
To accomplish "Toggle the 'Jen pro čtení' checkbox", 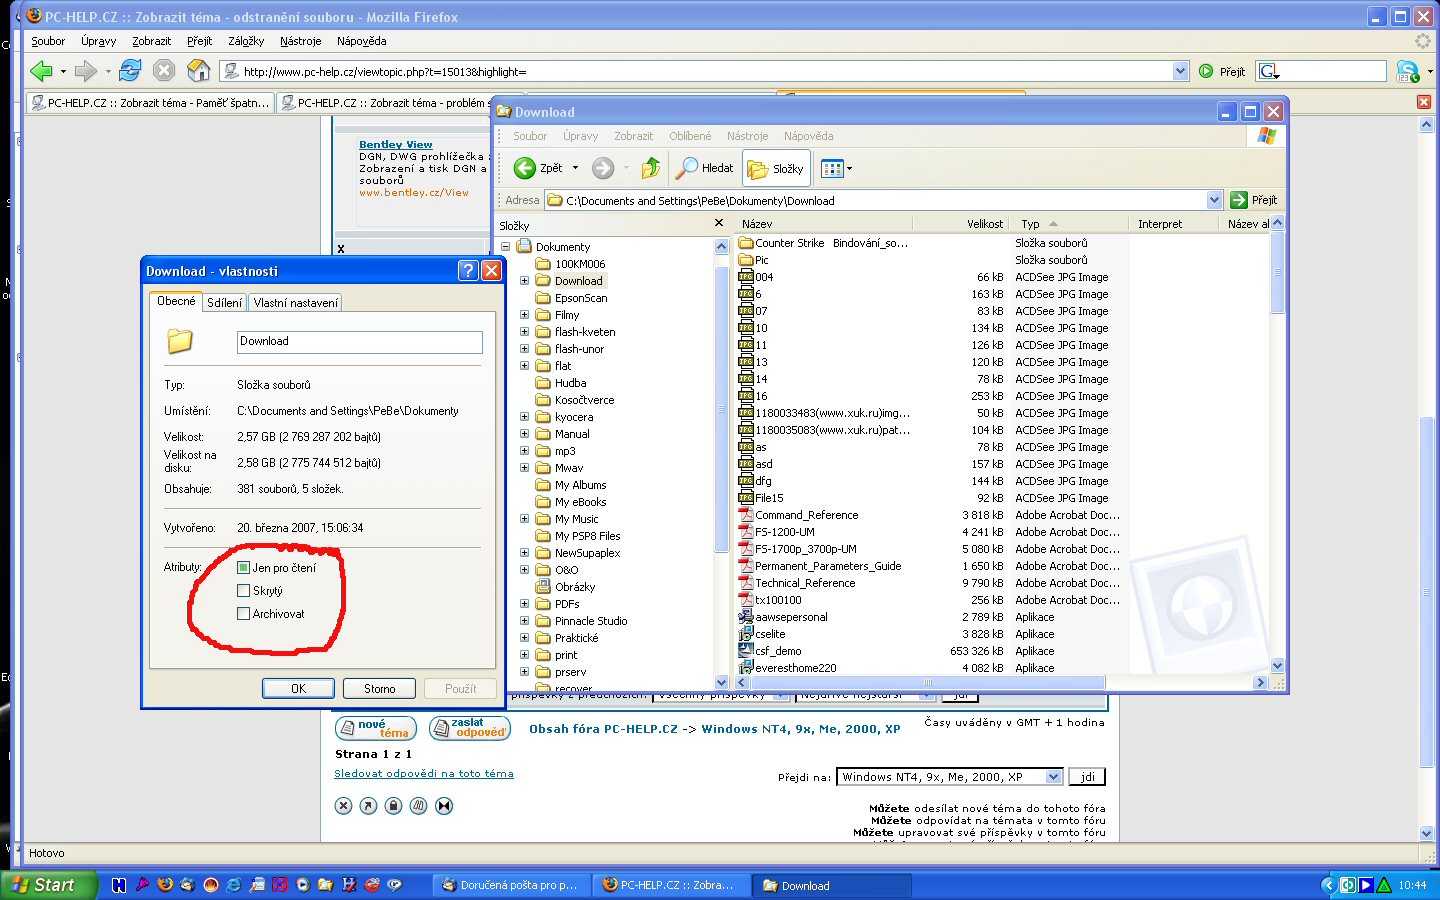I will tap(243, 567).
